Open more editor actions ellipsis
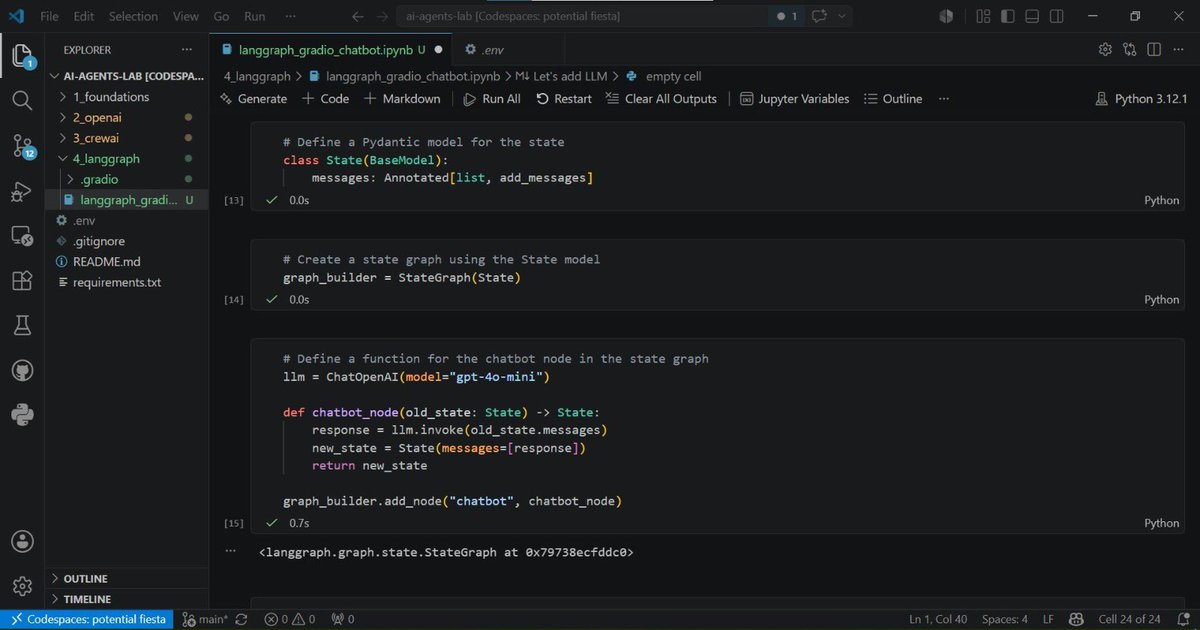This screenshot has height=630, width=1200. (x=1178, y=49)
